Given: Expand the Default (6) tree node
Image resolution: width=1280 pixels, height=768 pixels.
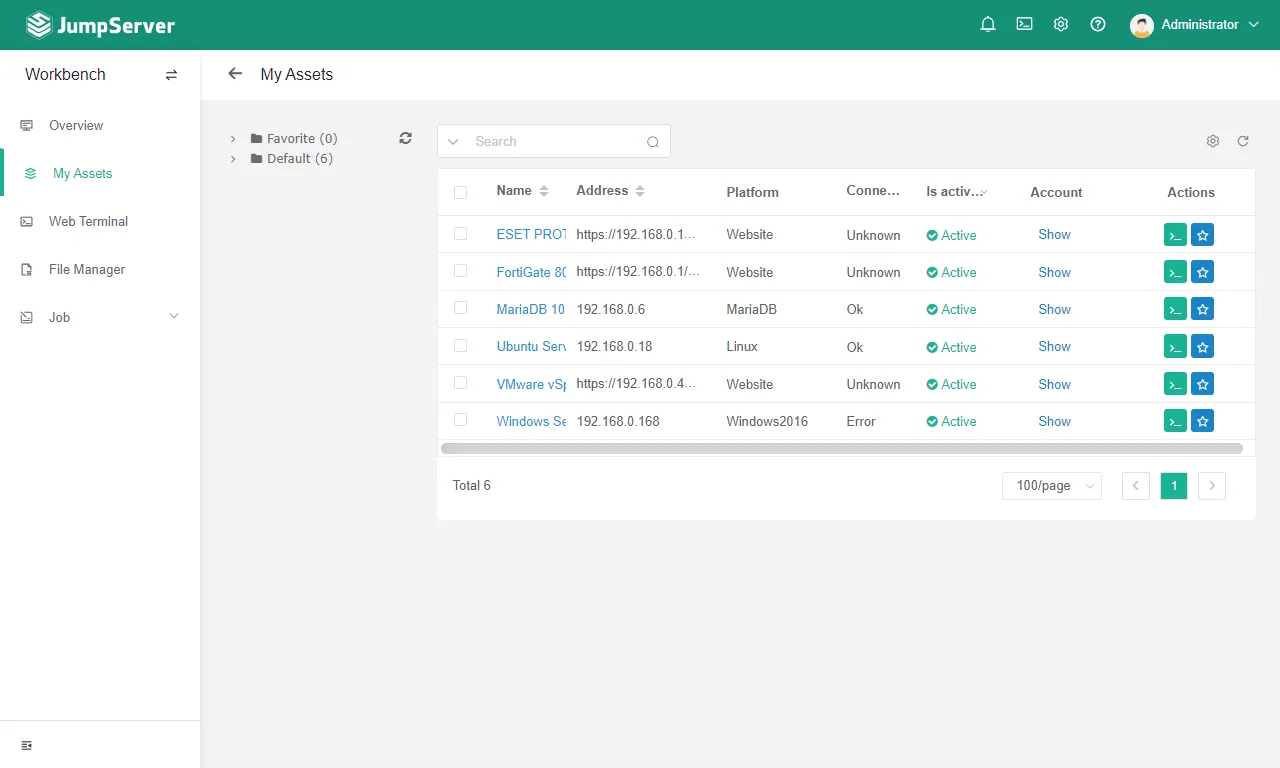Looking at the screenshot, I should pos(233,159).
